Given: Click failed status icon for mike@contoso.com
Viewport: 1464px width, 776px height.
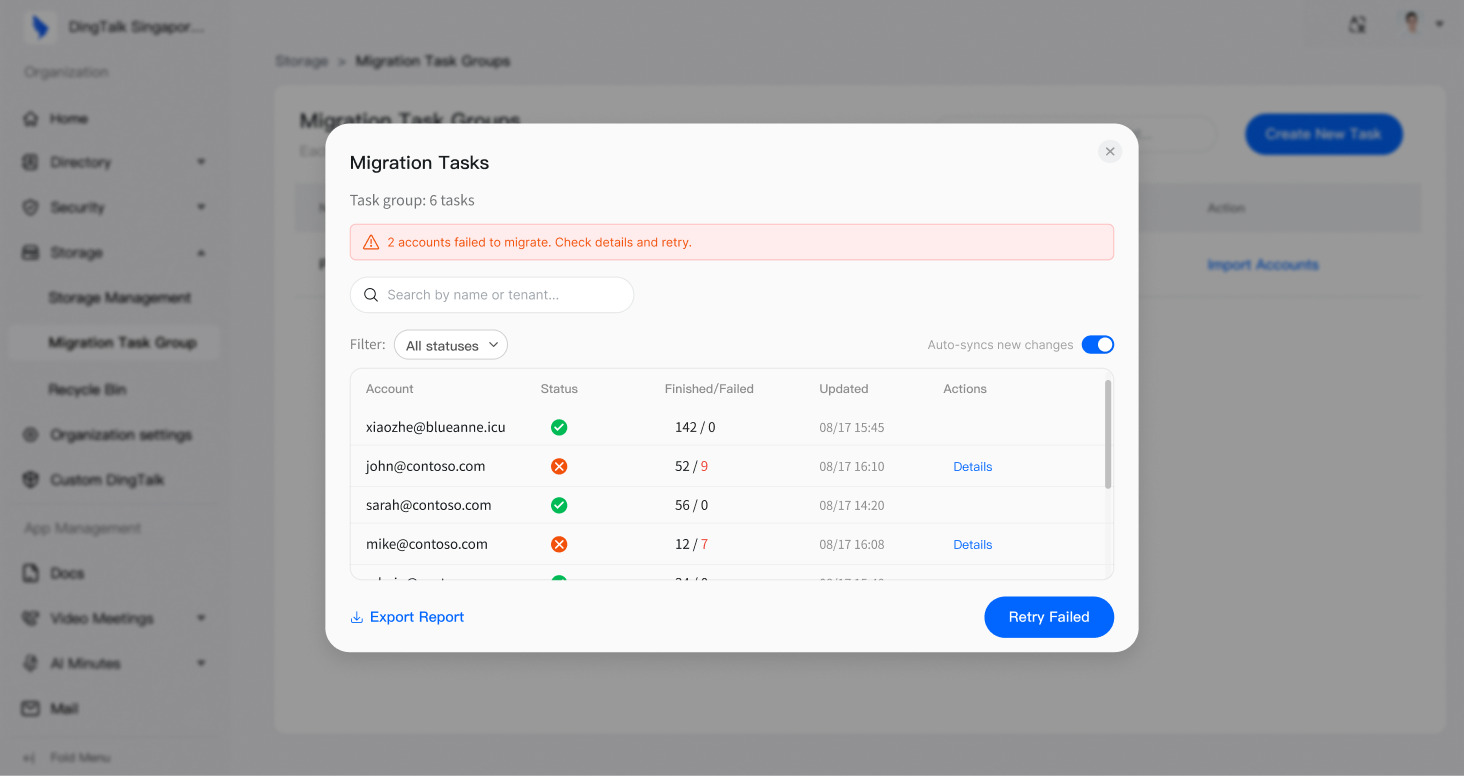Looking at the screenshot, I should pos(559,544).
